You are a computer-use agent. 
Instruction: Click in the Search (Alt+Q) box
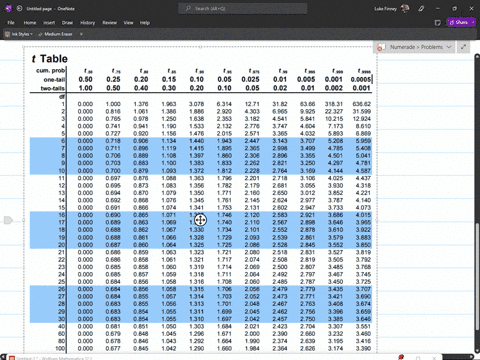pyautogui.click(x=242, y=9)
